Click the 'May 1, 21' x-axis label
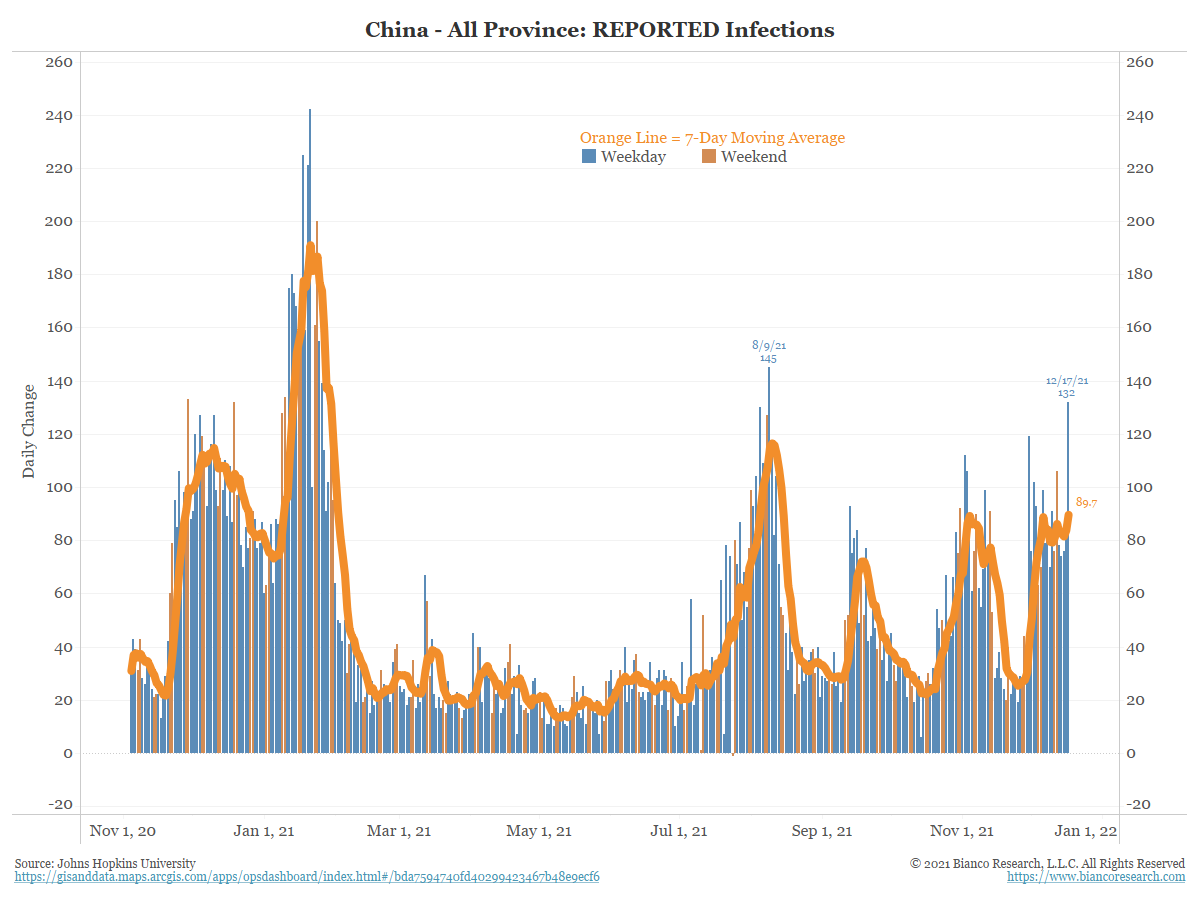The width and height of the screenshot is (1200, 900). [539, 831]
